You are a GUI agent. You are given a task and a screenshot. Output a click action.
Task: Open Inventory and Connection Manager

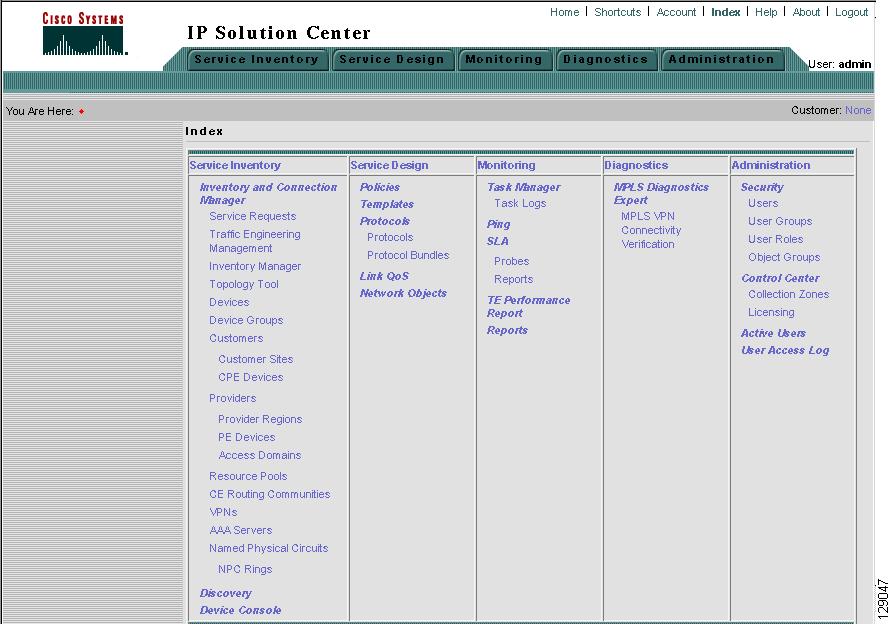point(268,193)
